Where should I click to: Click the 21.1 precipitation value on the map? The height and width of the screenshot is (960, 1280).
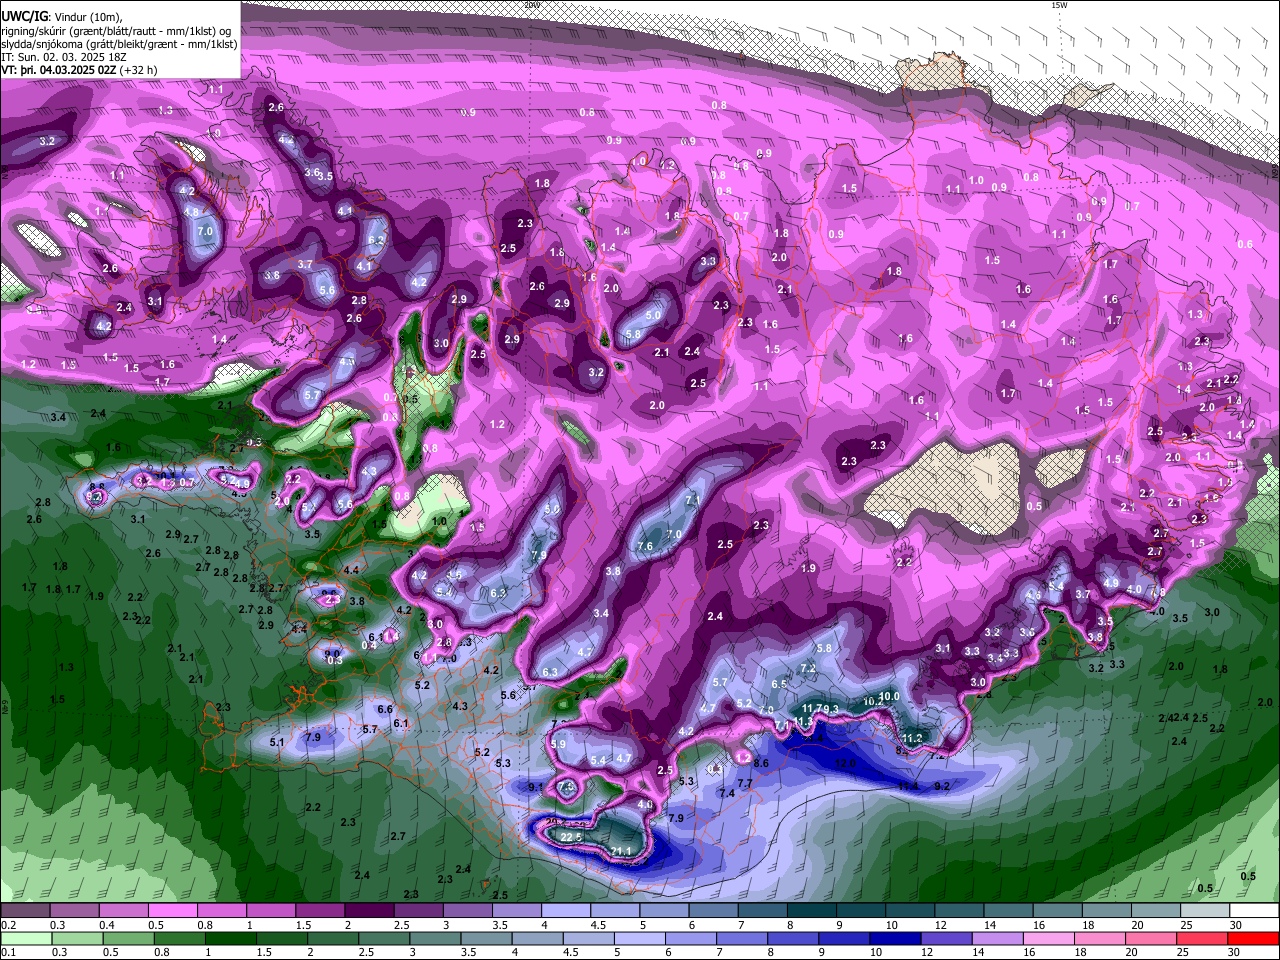(621, 851)
